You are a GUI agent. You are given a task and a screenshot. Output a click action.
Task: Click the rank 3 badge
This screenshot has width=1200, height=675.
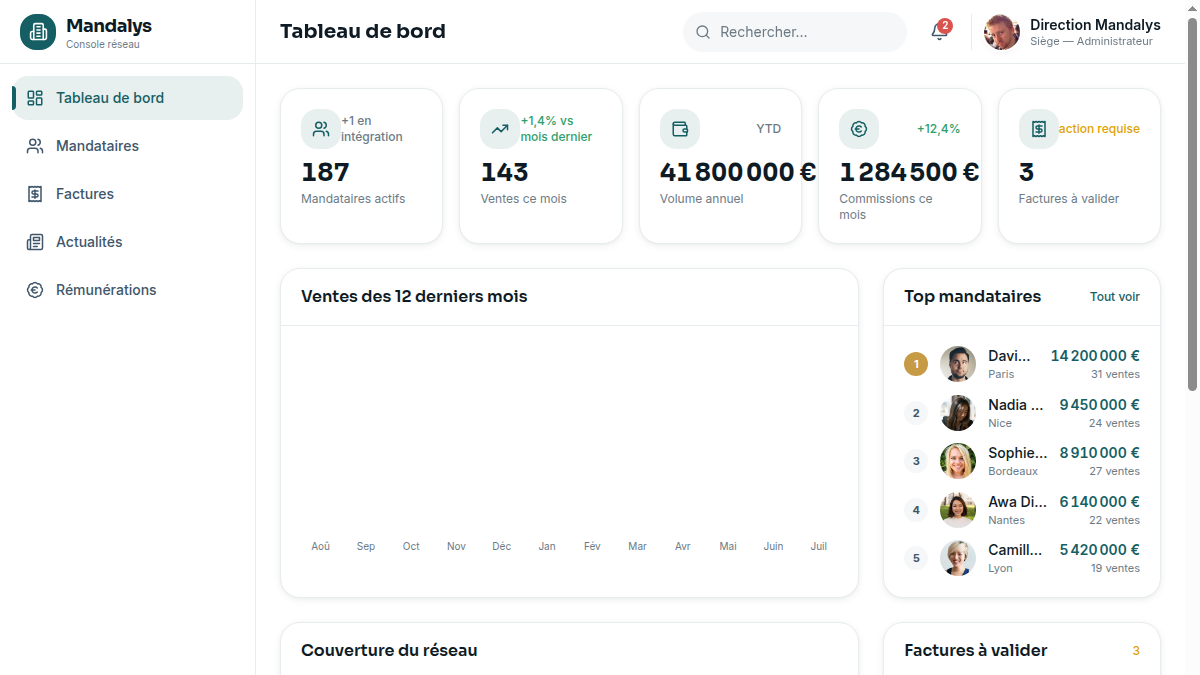(x=916, y=461)
